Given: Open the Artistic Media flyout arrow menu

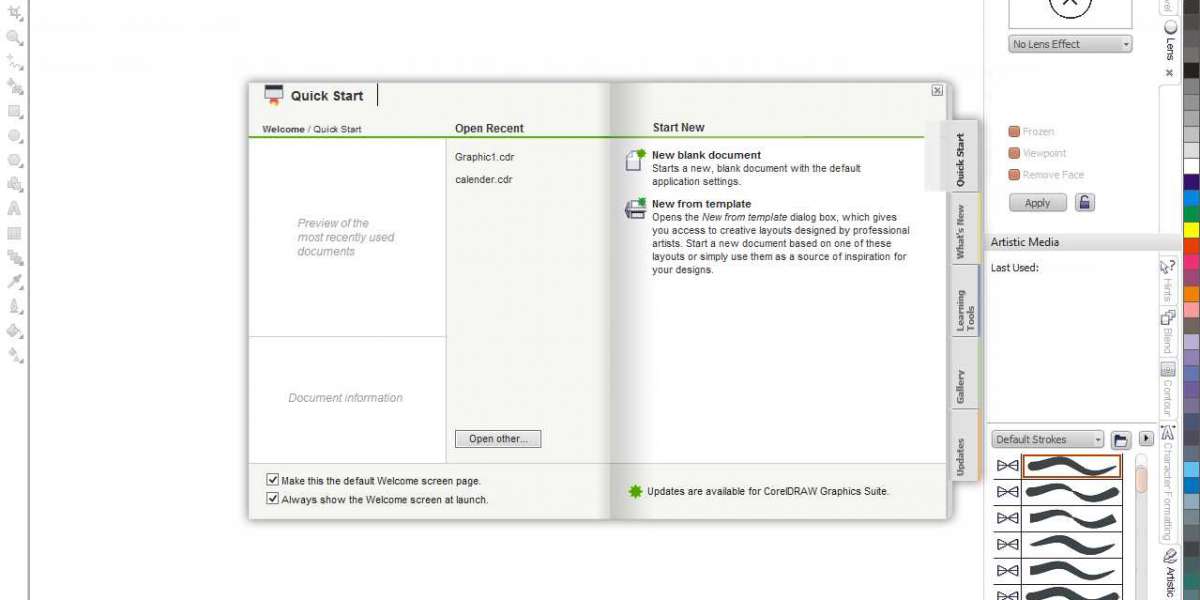Looking at the screenshot, I should click(1146, 439).
